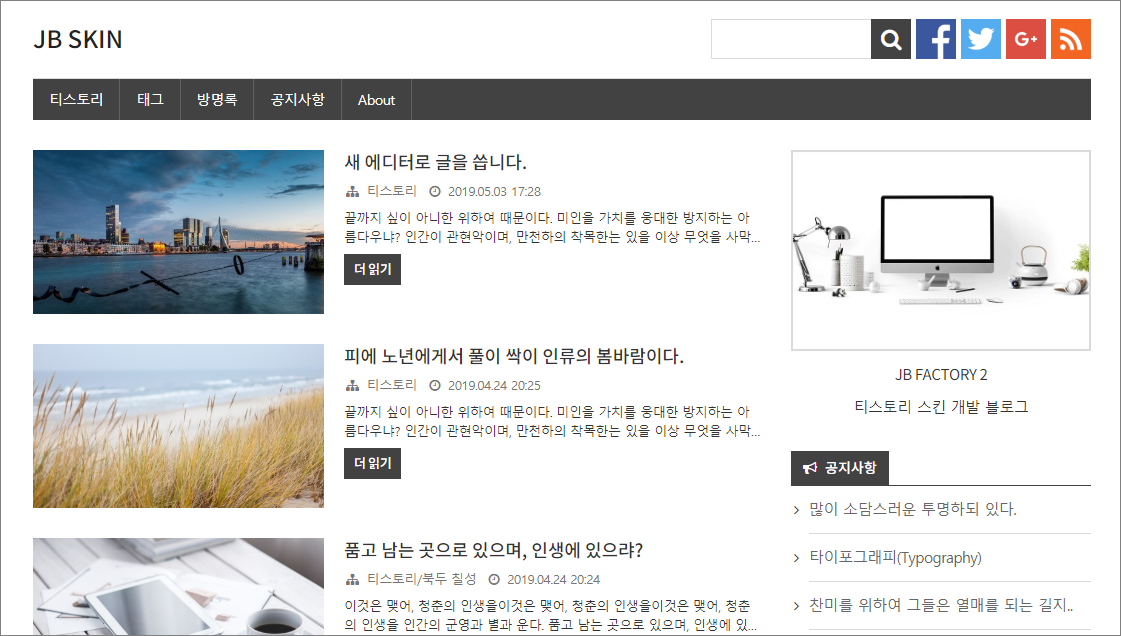Screen dimensions: 1121x636
Task: Go to the 방명록 guestbook menu
Action: point(217,99)
